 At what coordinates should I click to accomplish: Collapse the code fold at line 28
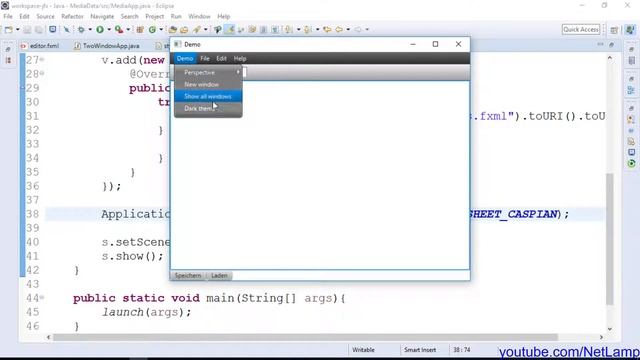tap(42, 74)
